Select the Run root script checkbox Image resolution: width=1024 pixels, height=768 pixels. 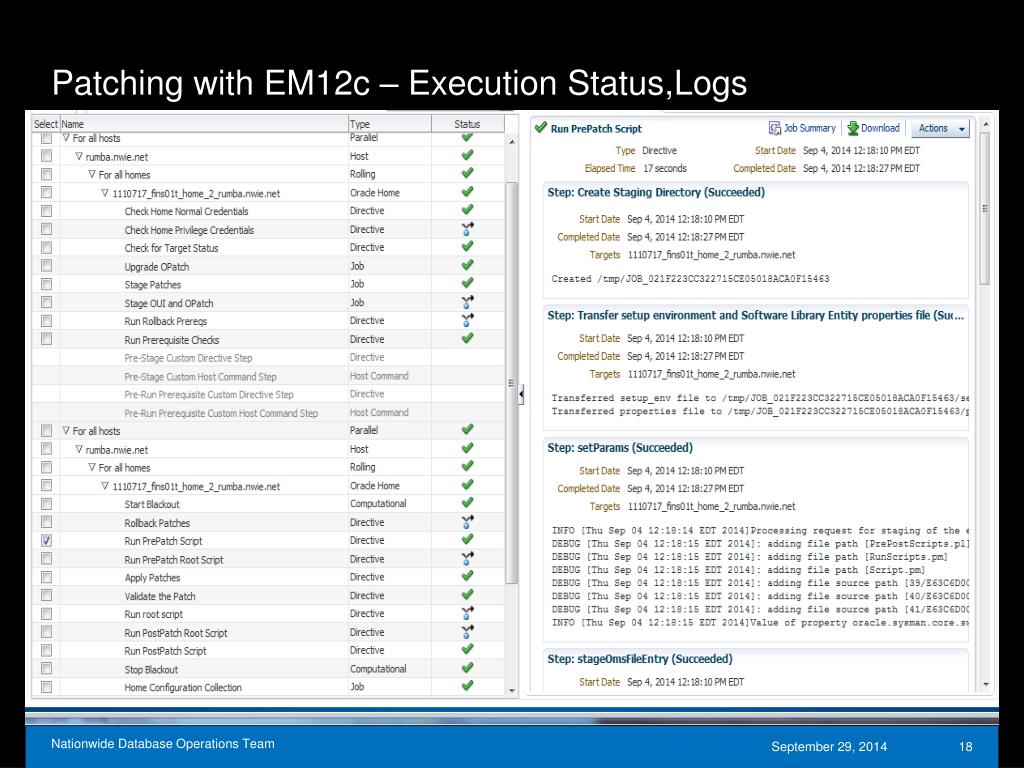46,613
